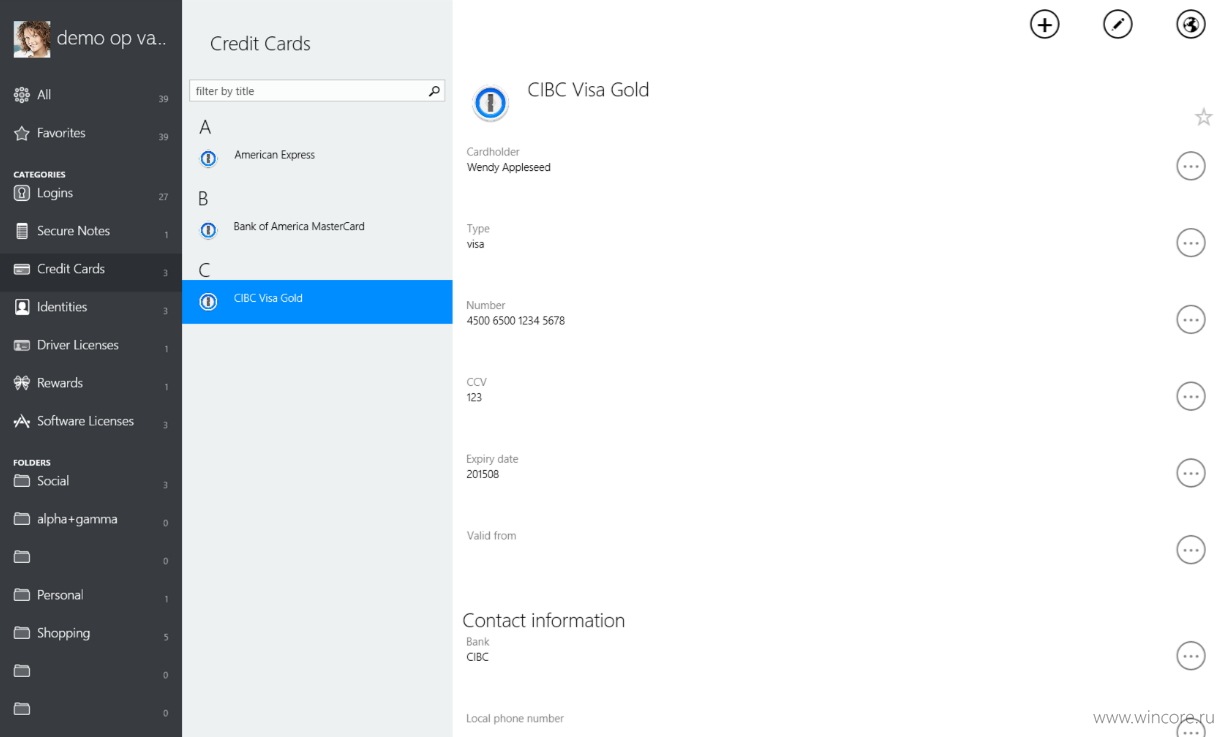Image resolution: width=1227 pixels, height=737 pixels.
Task: Click the expiry date value '201508'
Action: tap(482, 474)
